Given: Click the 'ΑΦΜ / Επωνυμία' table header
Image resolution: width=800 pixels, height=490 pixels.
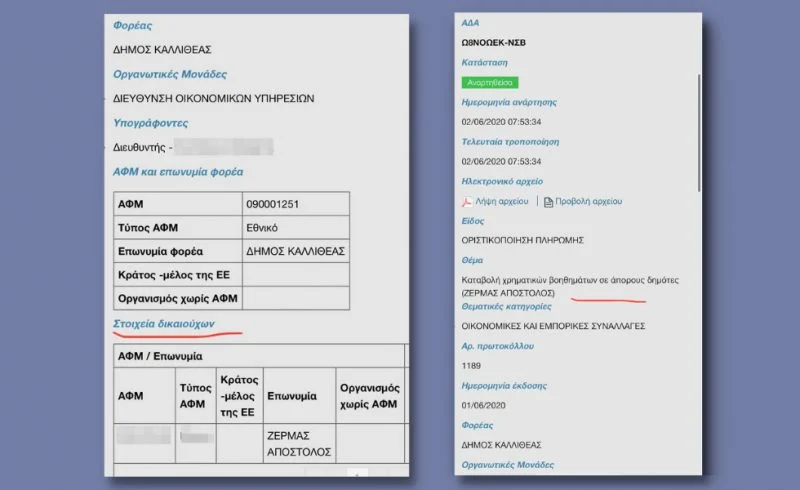Looking at the screenshot, I should pos(160,356).
